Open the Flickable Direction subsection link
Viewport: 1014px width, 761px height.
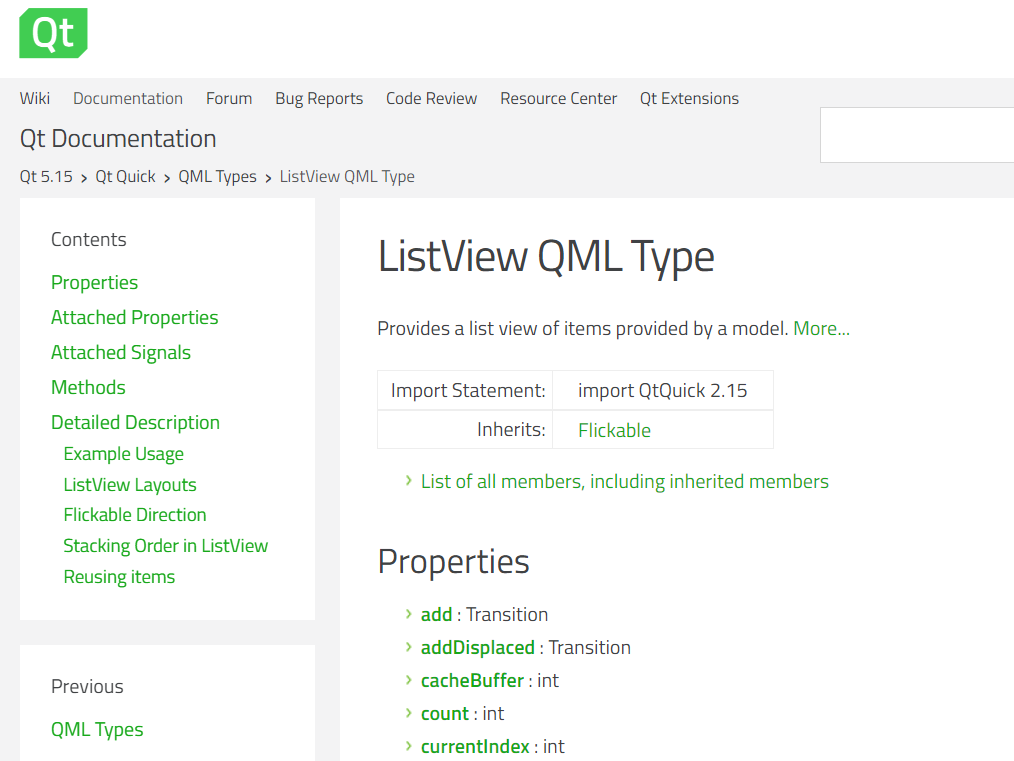(x=135, y=515)
